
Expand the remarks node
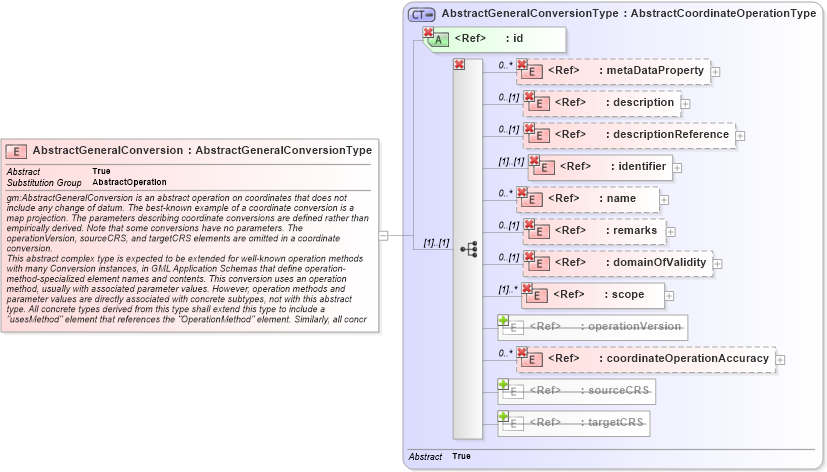(x=670, y=232)
